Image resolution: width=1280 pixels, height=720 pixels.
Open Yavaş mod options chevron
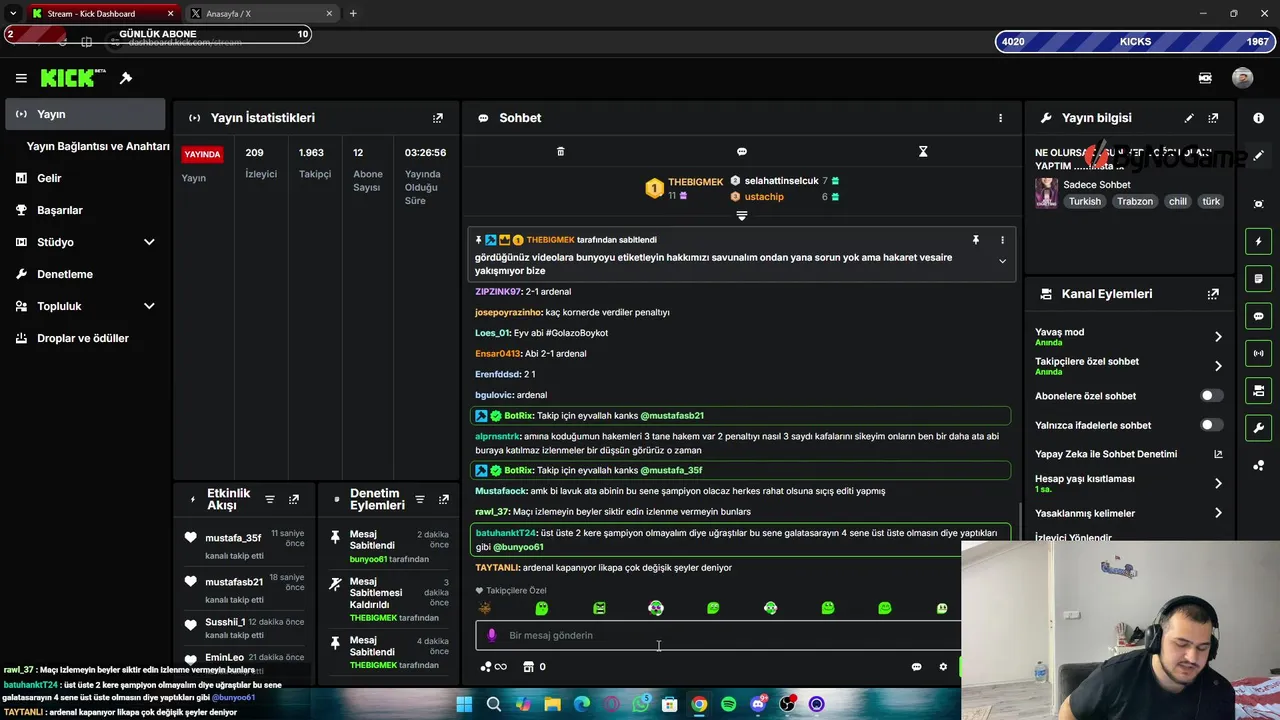pos(1218,337)
